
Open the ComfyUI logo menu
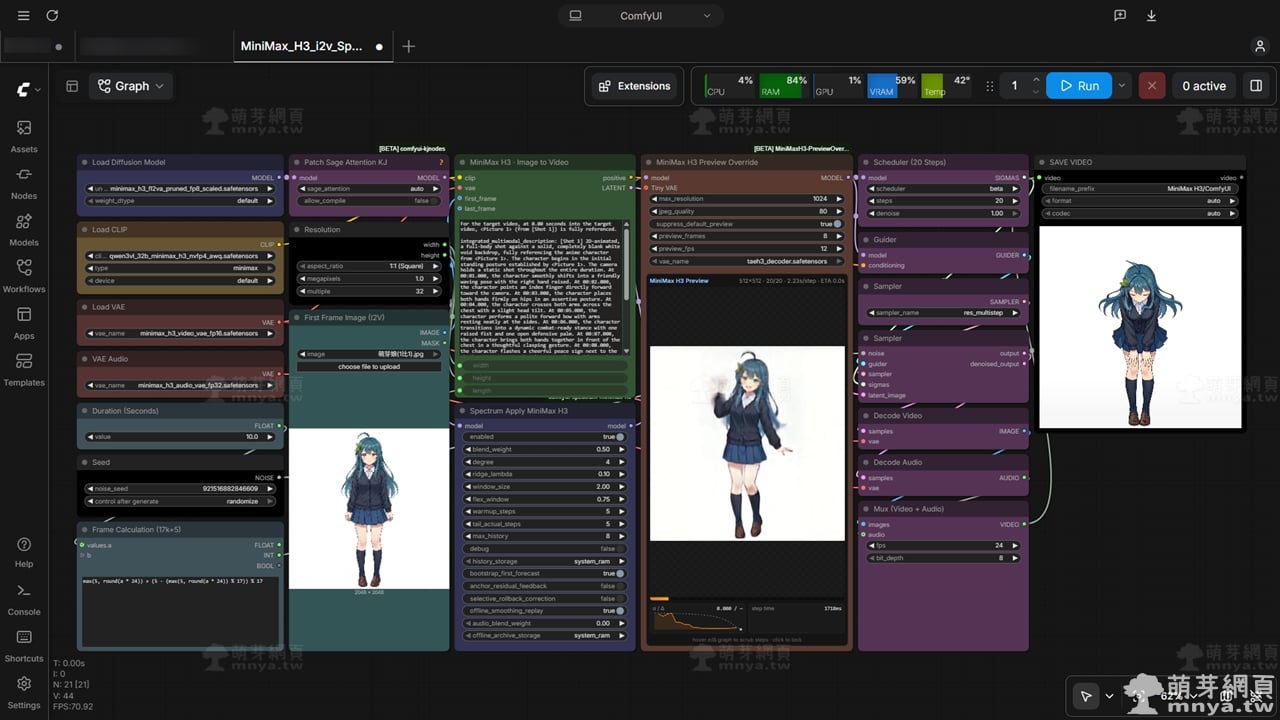(x=28, y=90)
